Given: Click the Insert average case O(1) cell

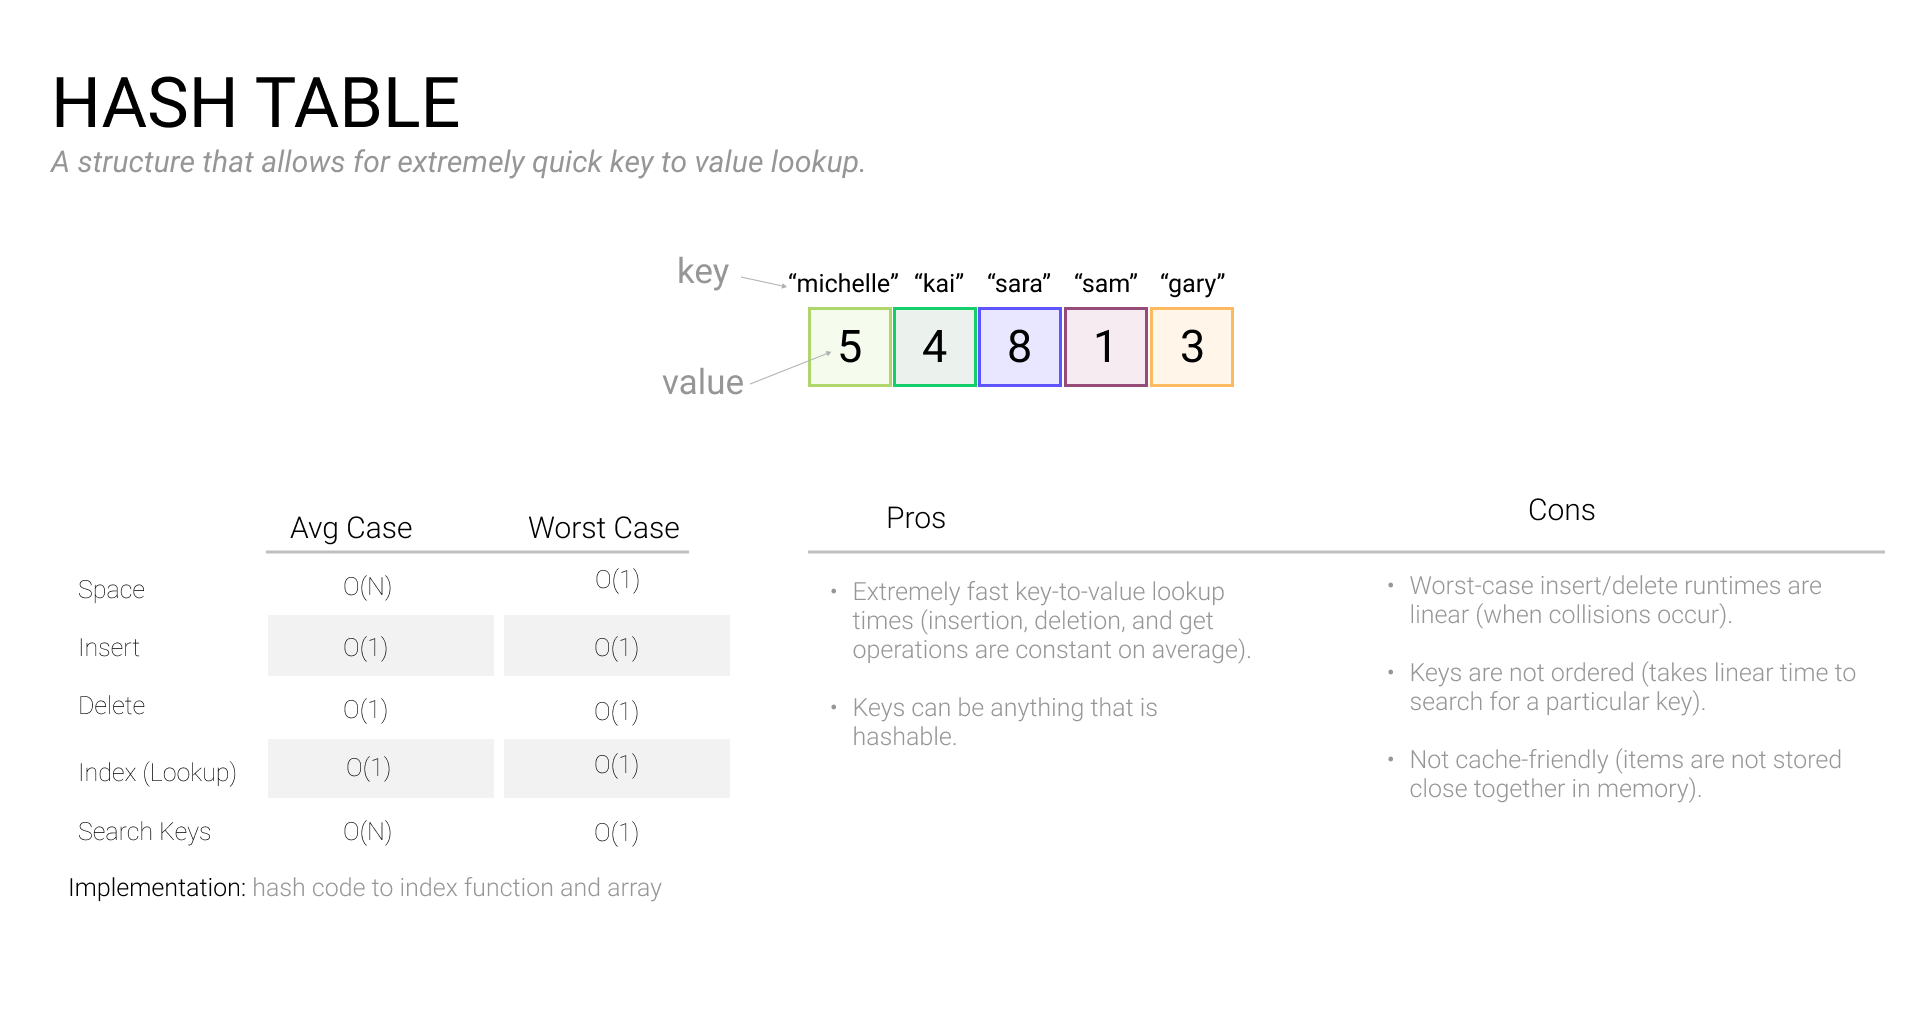Looking at the screenshot, I should pos(381,646).
